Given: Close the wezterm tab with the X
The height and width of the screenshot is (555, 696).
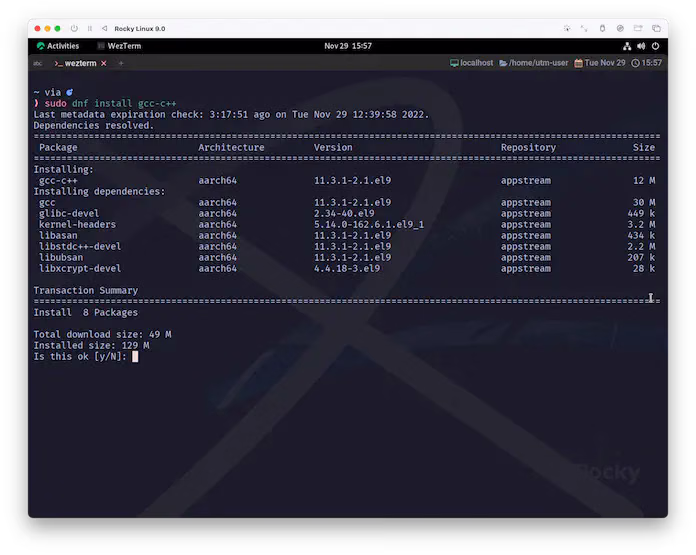Looking at the screenshot, I should tap(103, 63).
